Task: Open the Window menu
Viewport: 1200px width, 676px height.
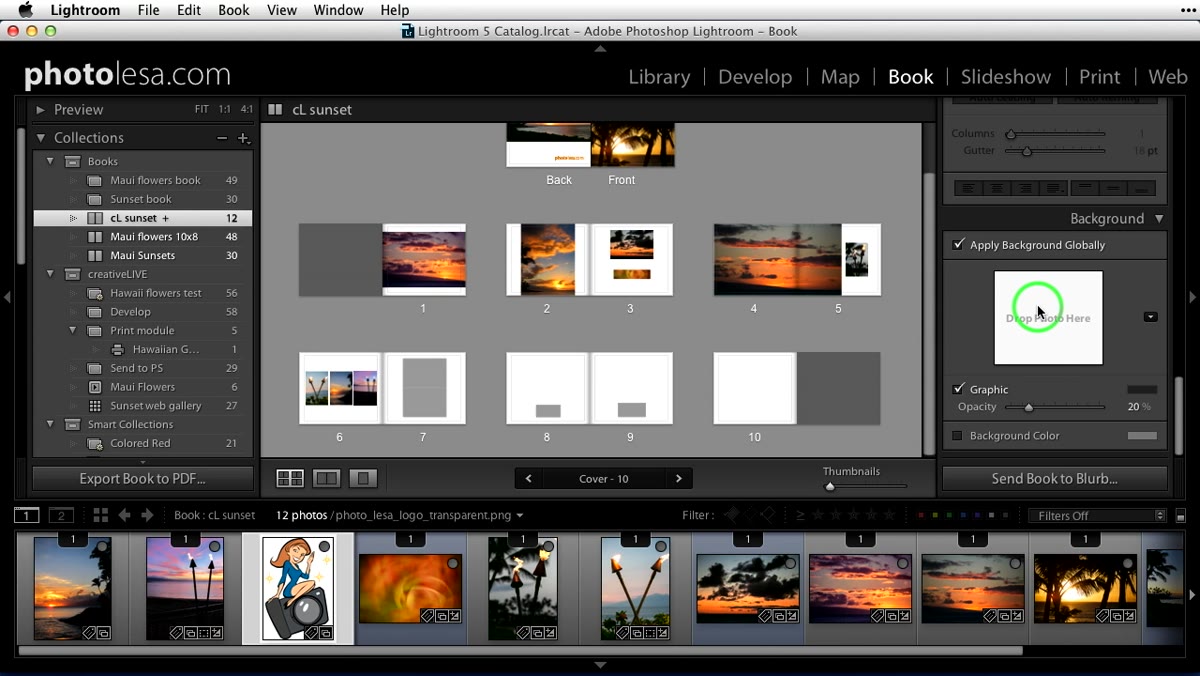Action: pos(338,10)
